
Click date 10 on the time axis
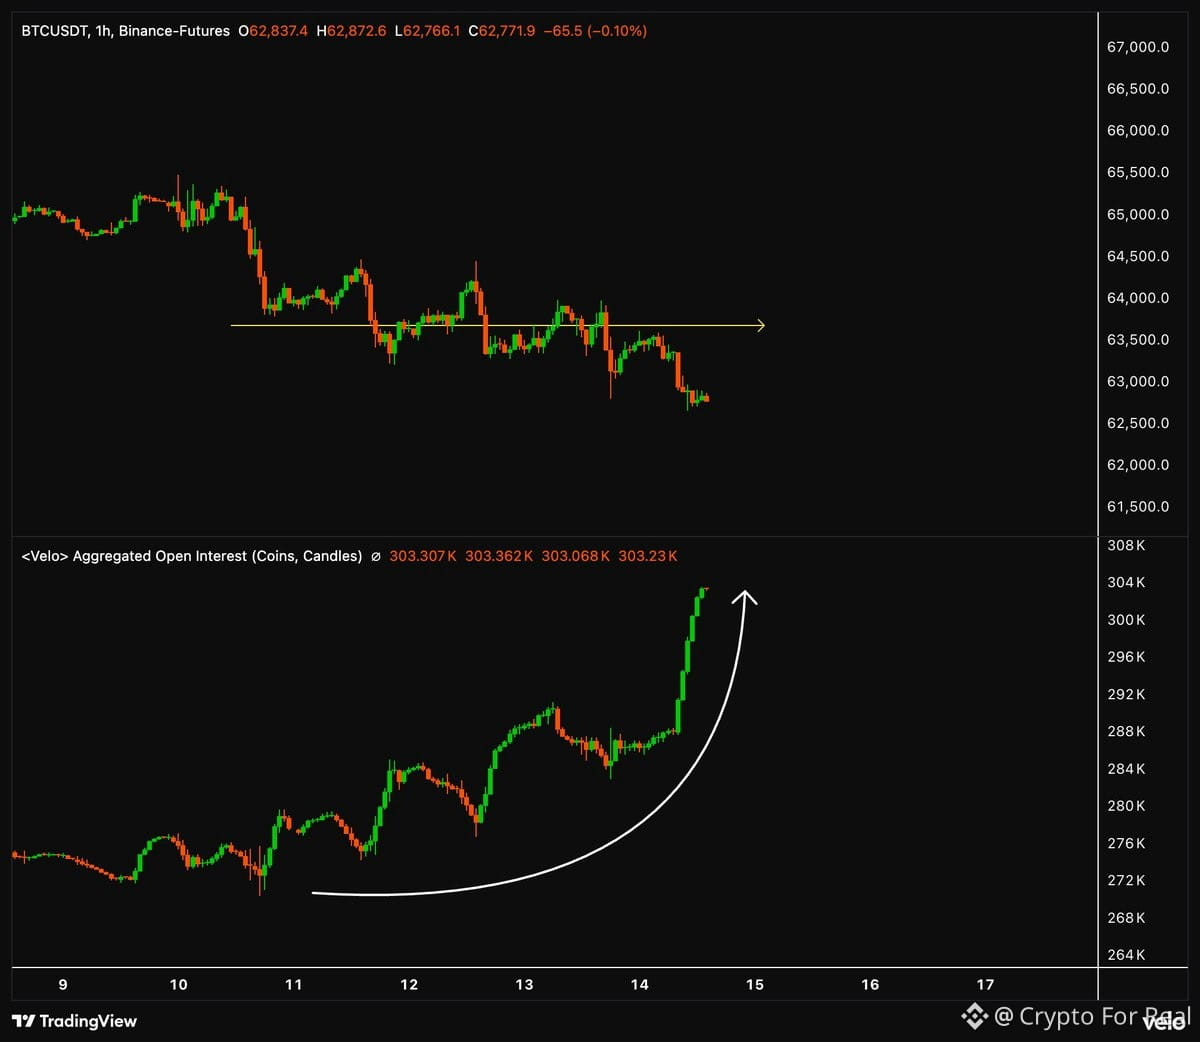178,985
